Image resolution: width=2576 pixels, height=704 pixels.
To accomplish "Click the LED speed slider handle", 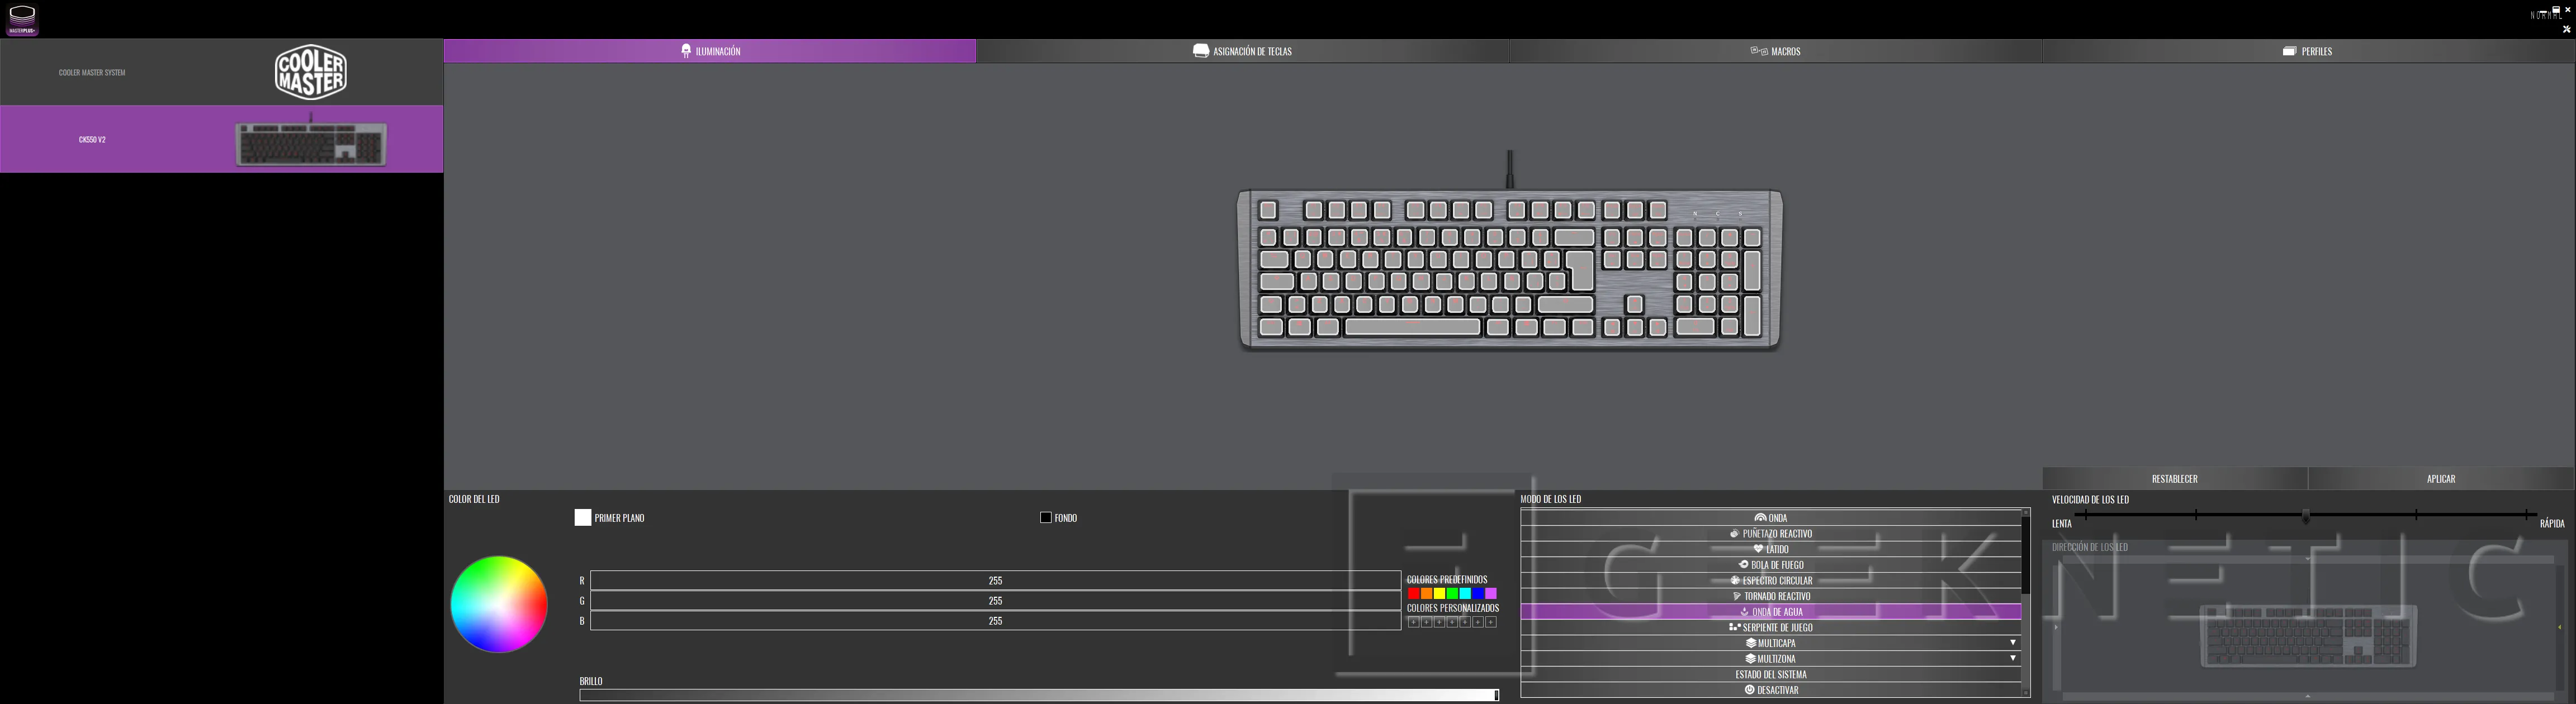I will (x=2306, y=517).
